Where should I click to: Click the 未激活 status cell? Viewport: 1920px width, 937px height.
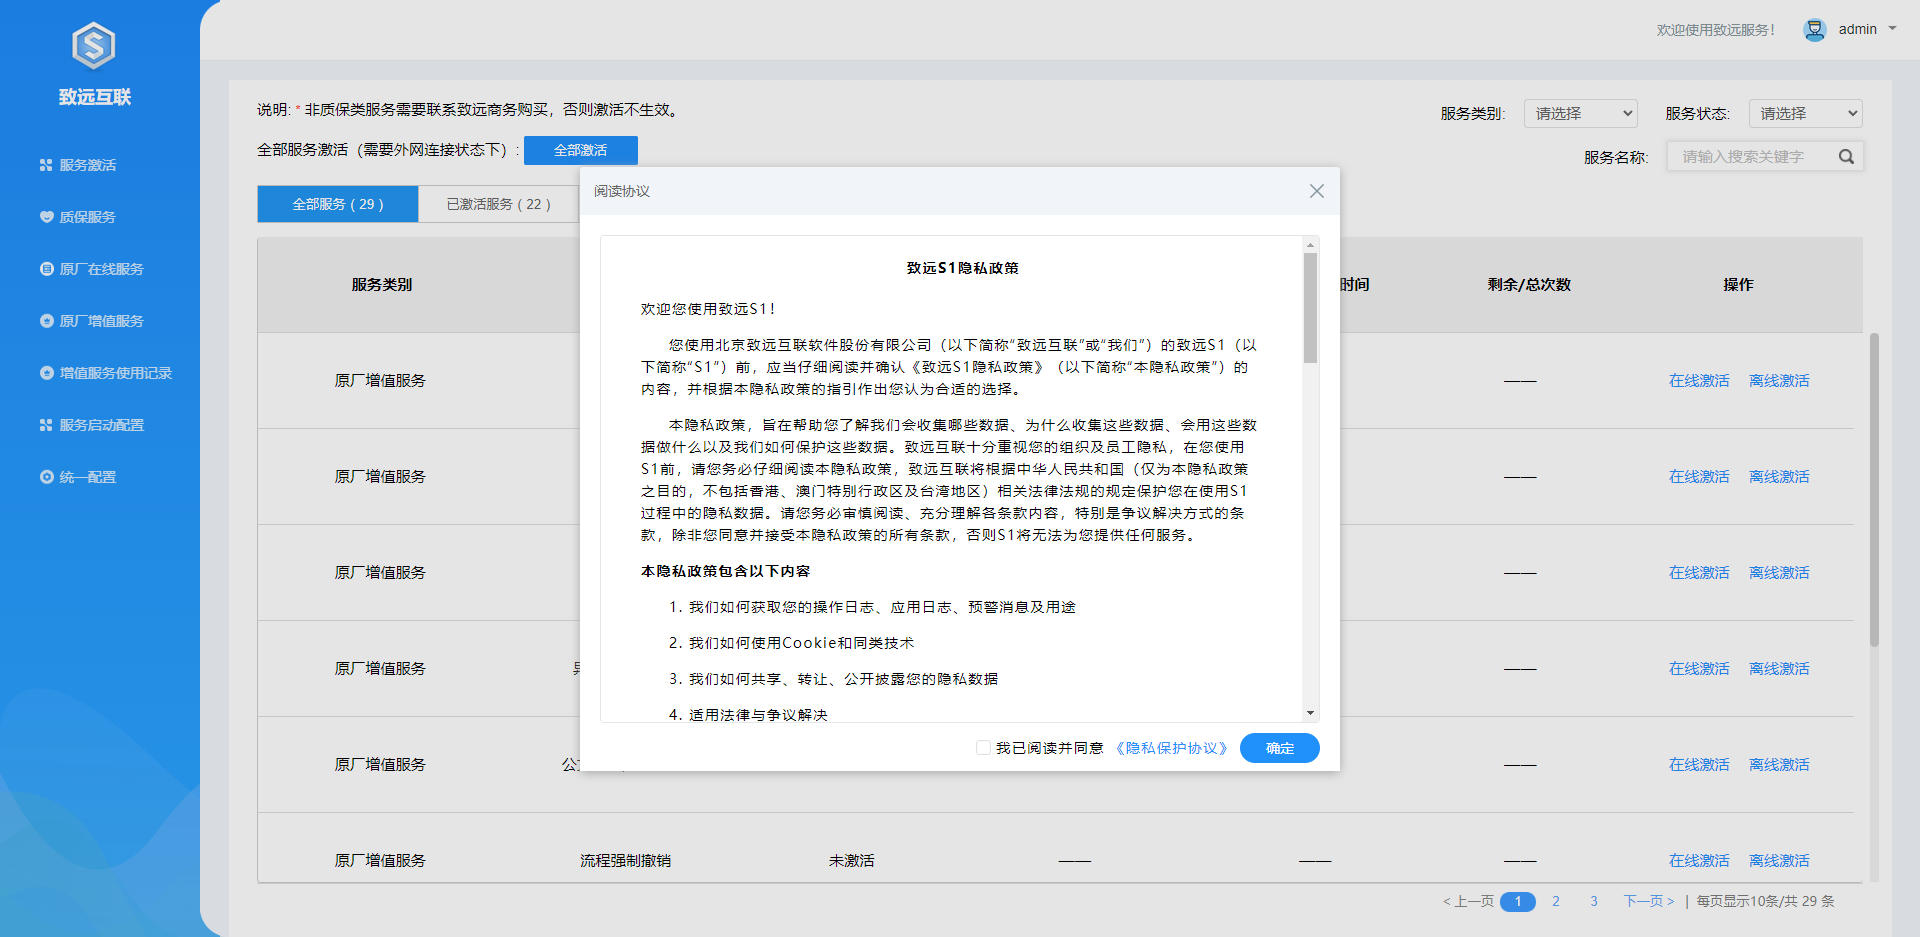(852, 861)
